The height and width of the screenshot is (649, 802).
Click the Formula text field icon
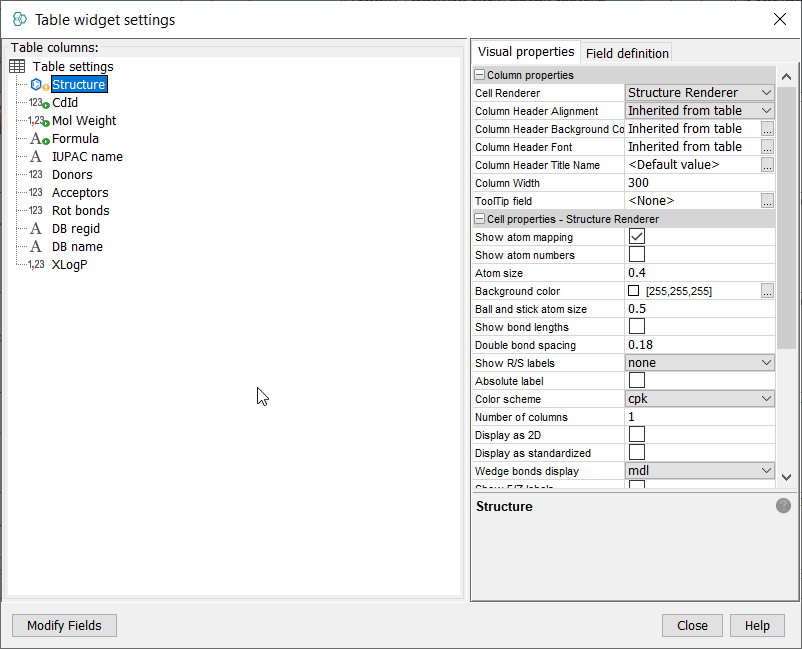click(38, 139)
